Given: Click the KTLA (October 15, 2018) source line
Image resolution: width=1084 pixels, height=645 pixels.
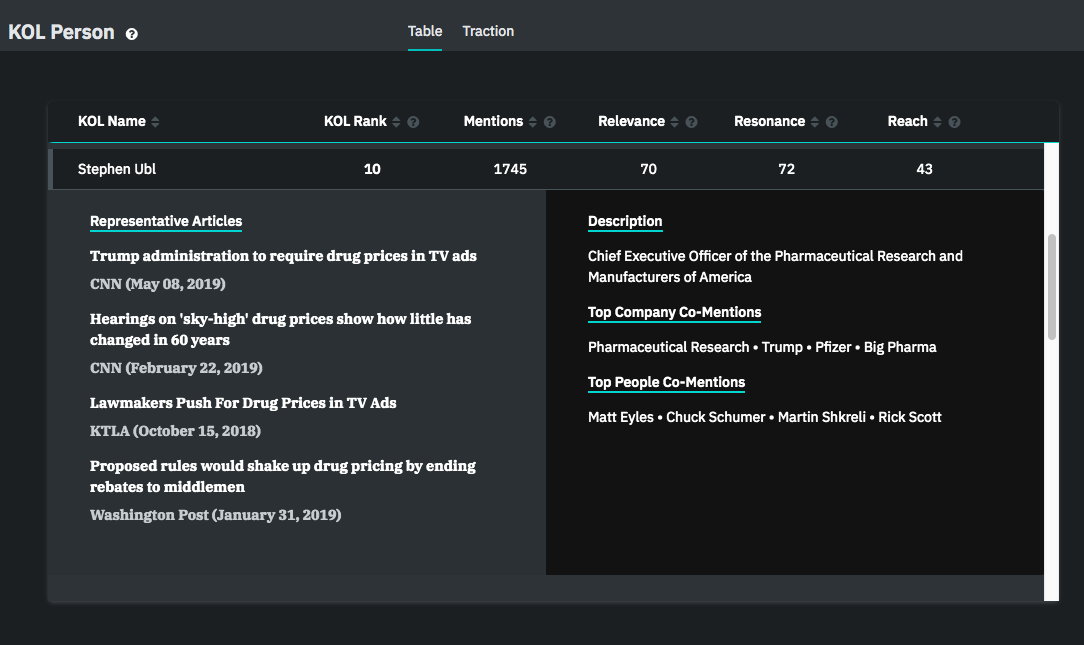Looking at the screenshot, I should pyautogui.click(x=176, y=431).
